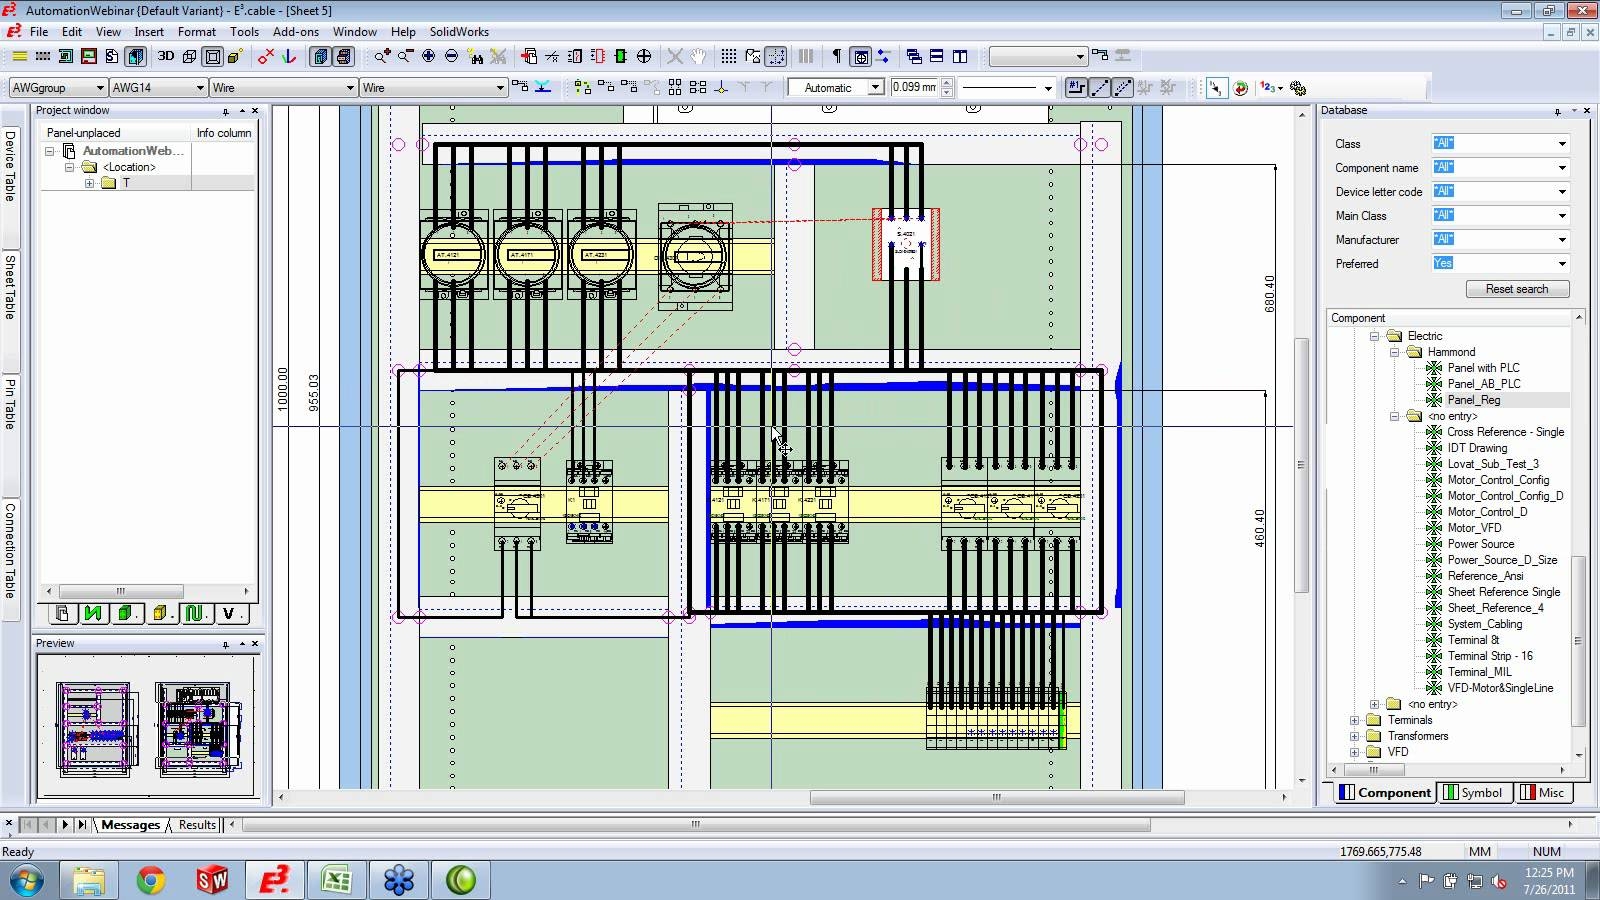Screen dimensions: 1600x900
Task: Click the Grid display toolbar icon
Action: [729, 57]
